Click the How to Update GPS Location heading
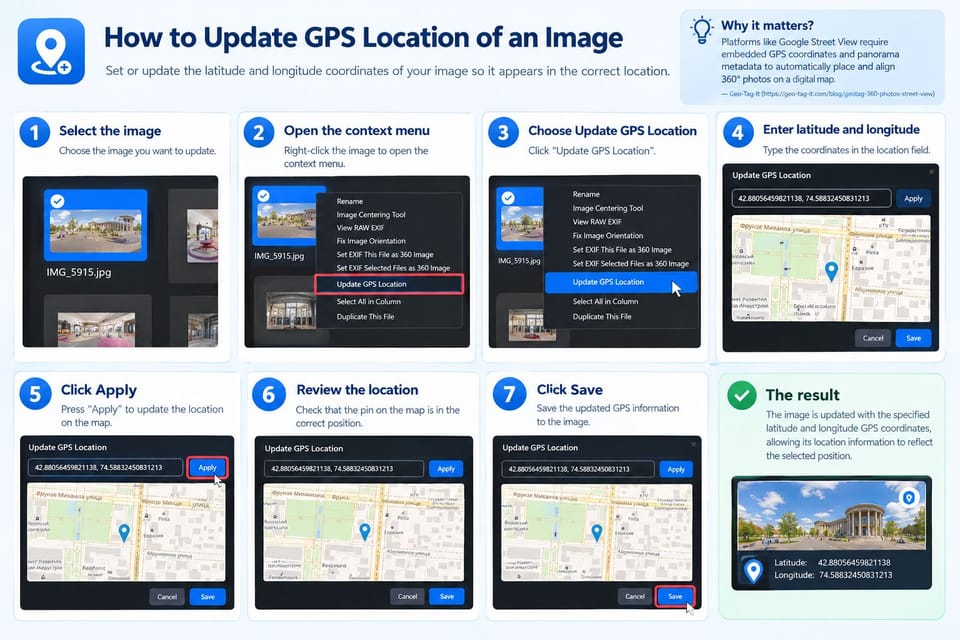960x640 pixels. pos(363,38)
